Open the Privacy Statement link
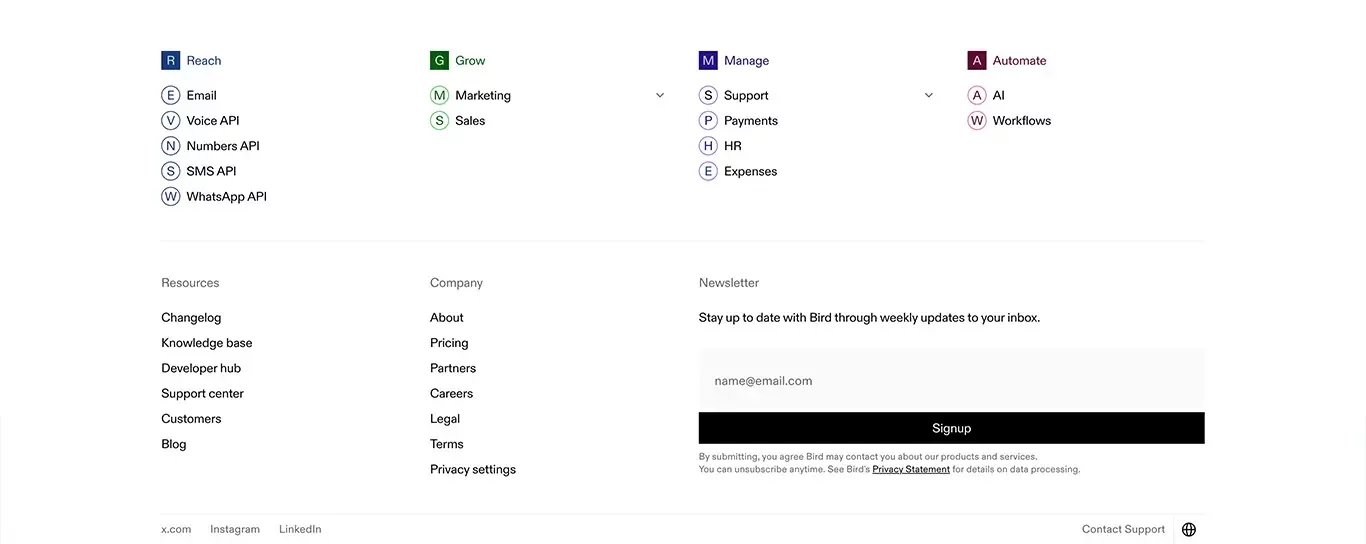 [911, 469]
